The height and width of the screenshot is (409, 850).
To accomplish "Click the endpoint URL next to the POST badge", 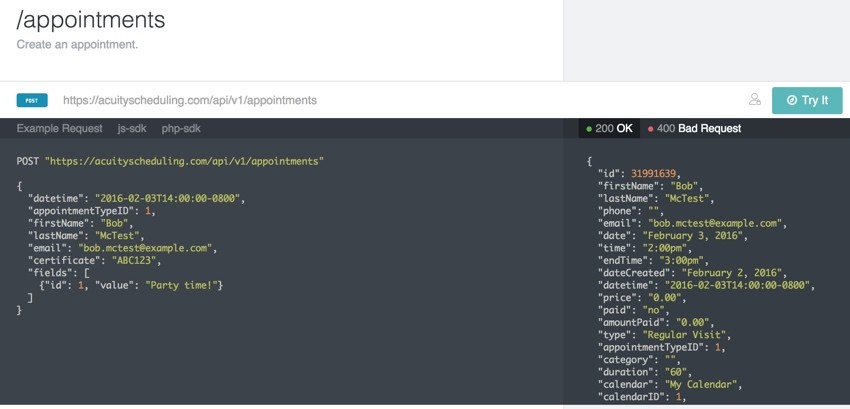I will pos(190,100).
